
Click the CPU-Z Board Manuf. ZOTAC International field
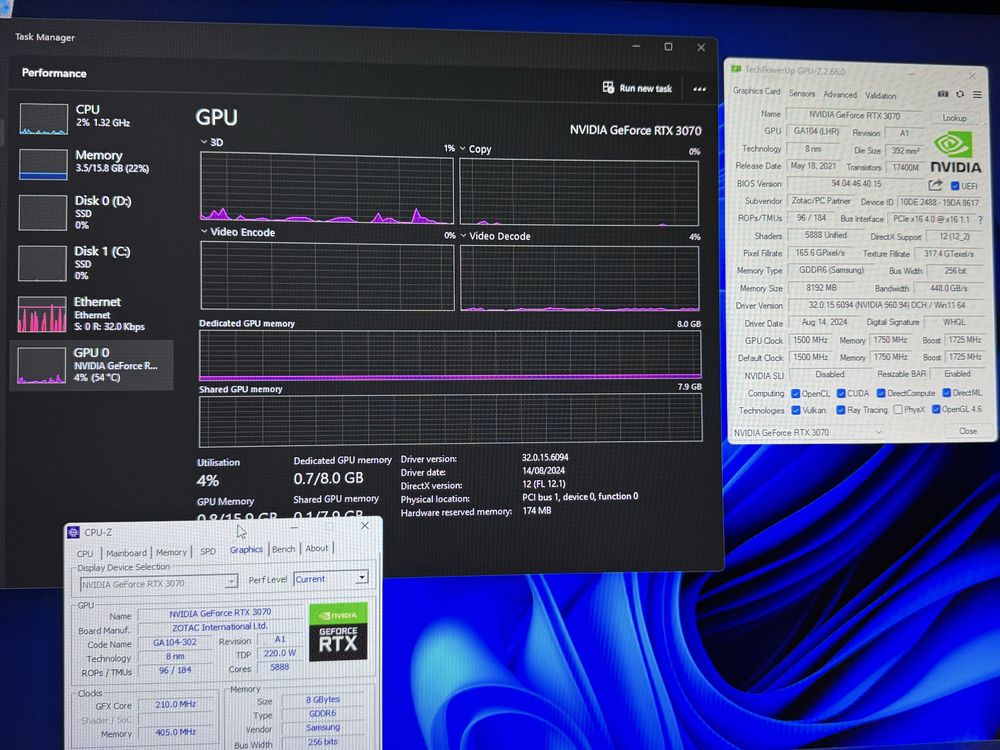click(219, 626)
